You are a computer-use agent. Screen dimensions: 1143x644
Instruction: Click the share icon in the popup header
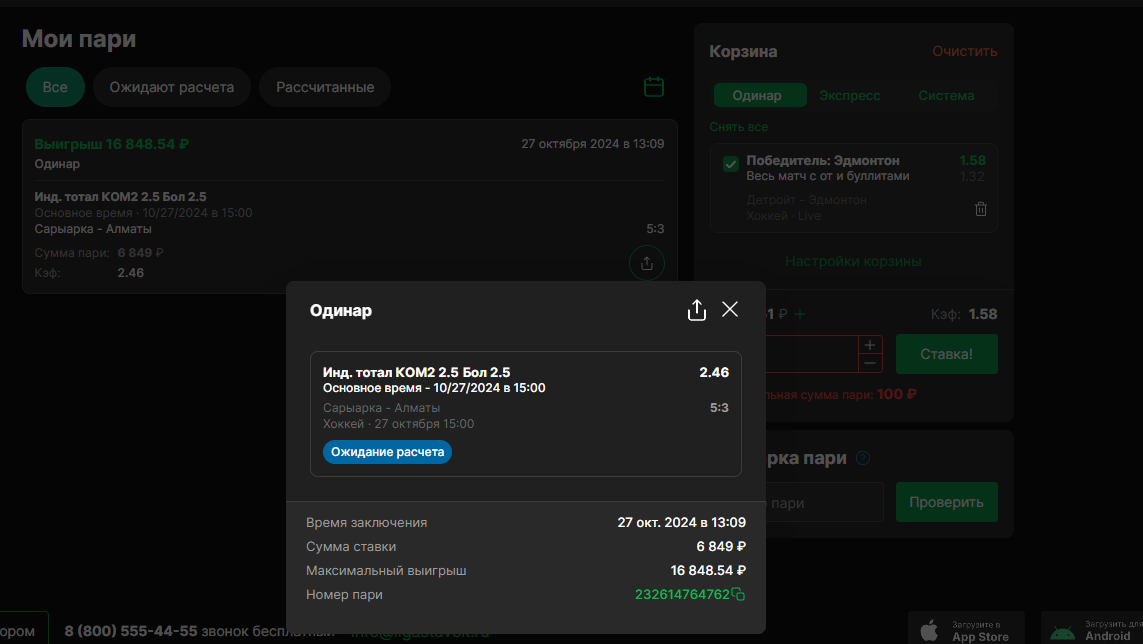click(697, 310)
